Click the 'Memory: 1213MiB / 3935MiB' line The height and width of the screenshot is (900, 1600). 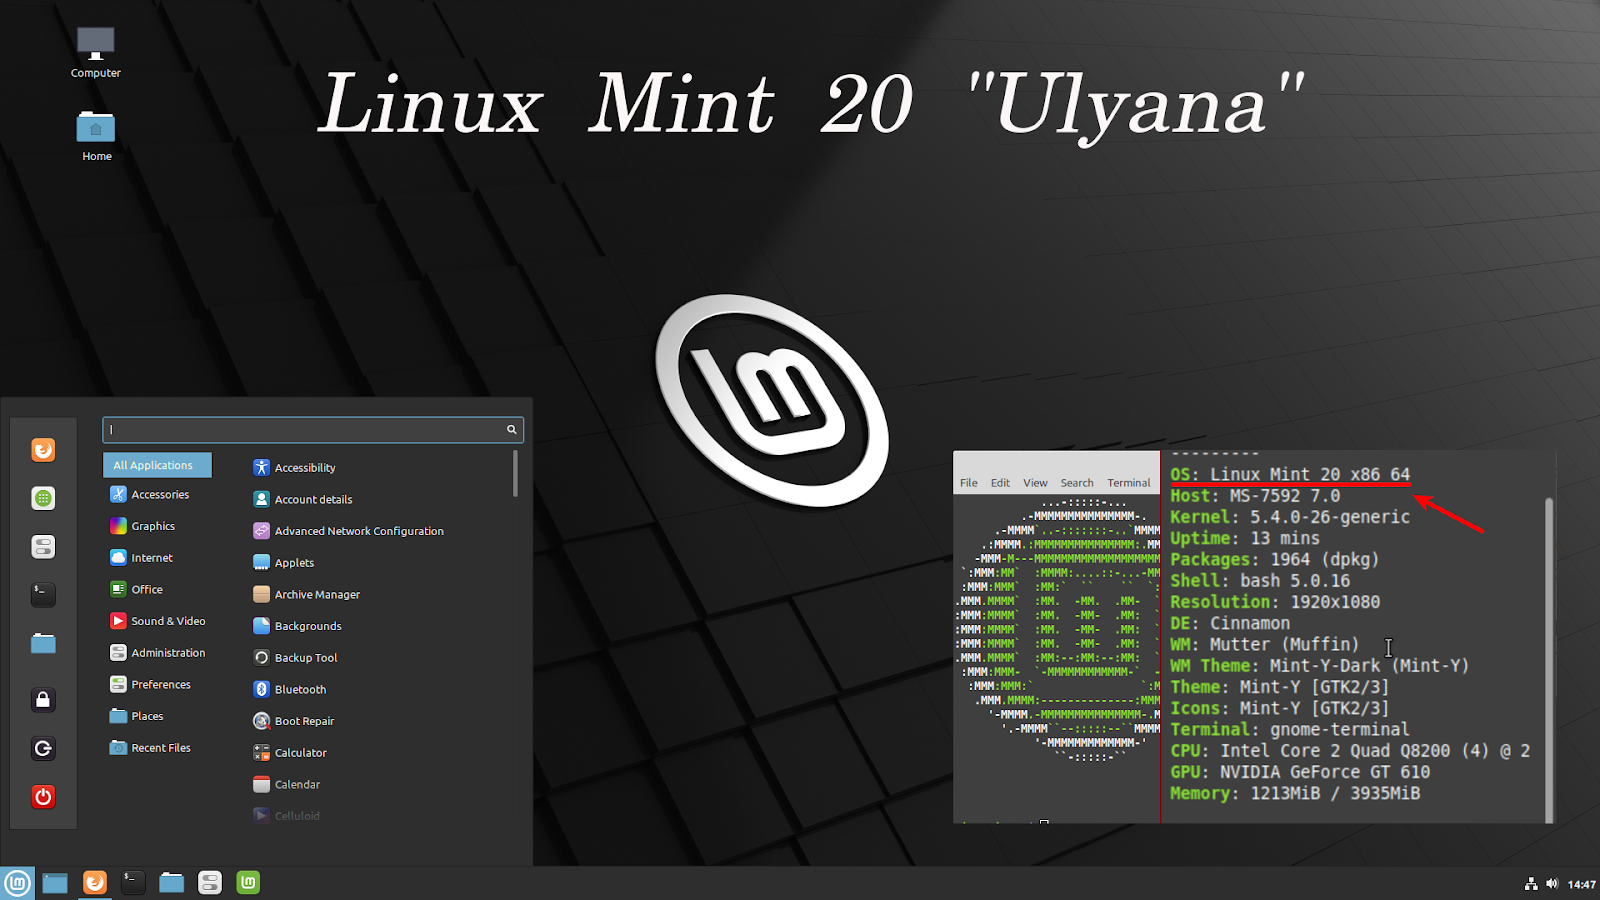[x=1295, y=793]
